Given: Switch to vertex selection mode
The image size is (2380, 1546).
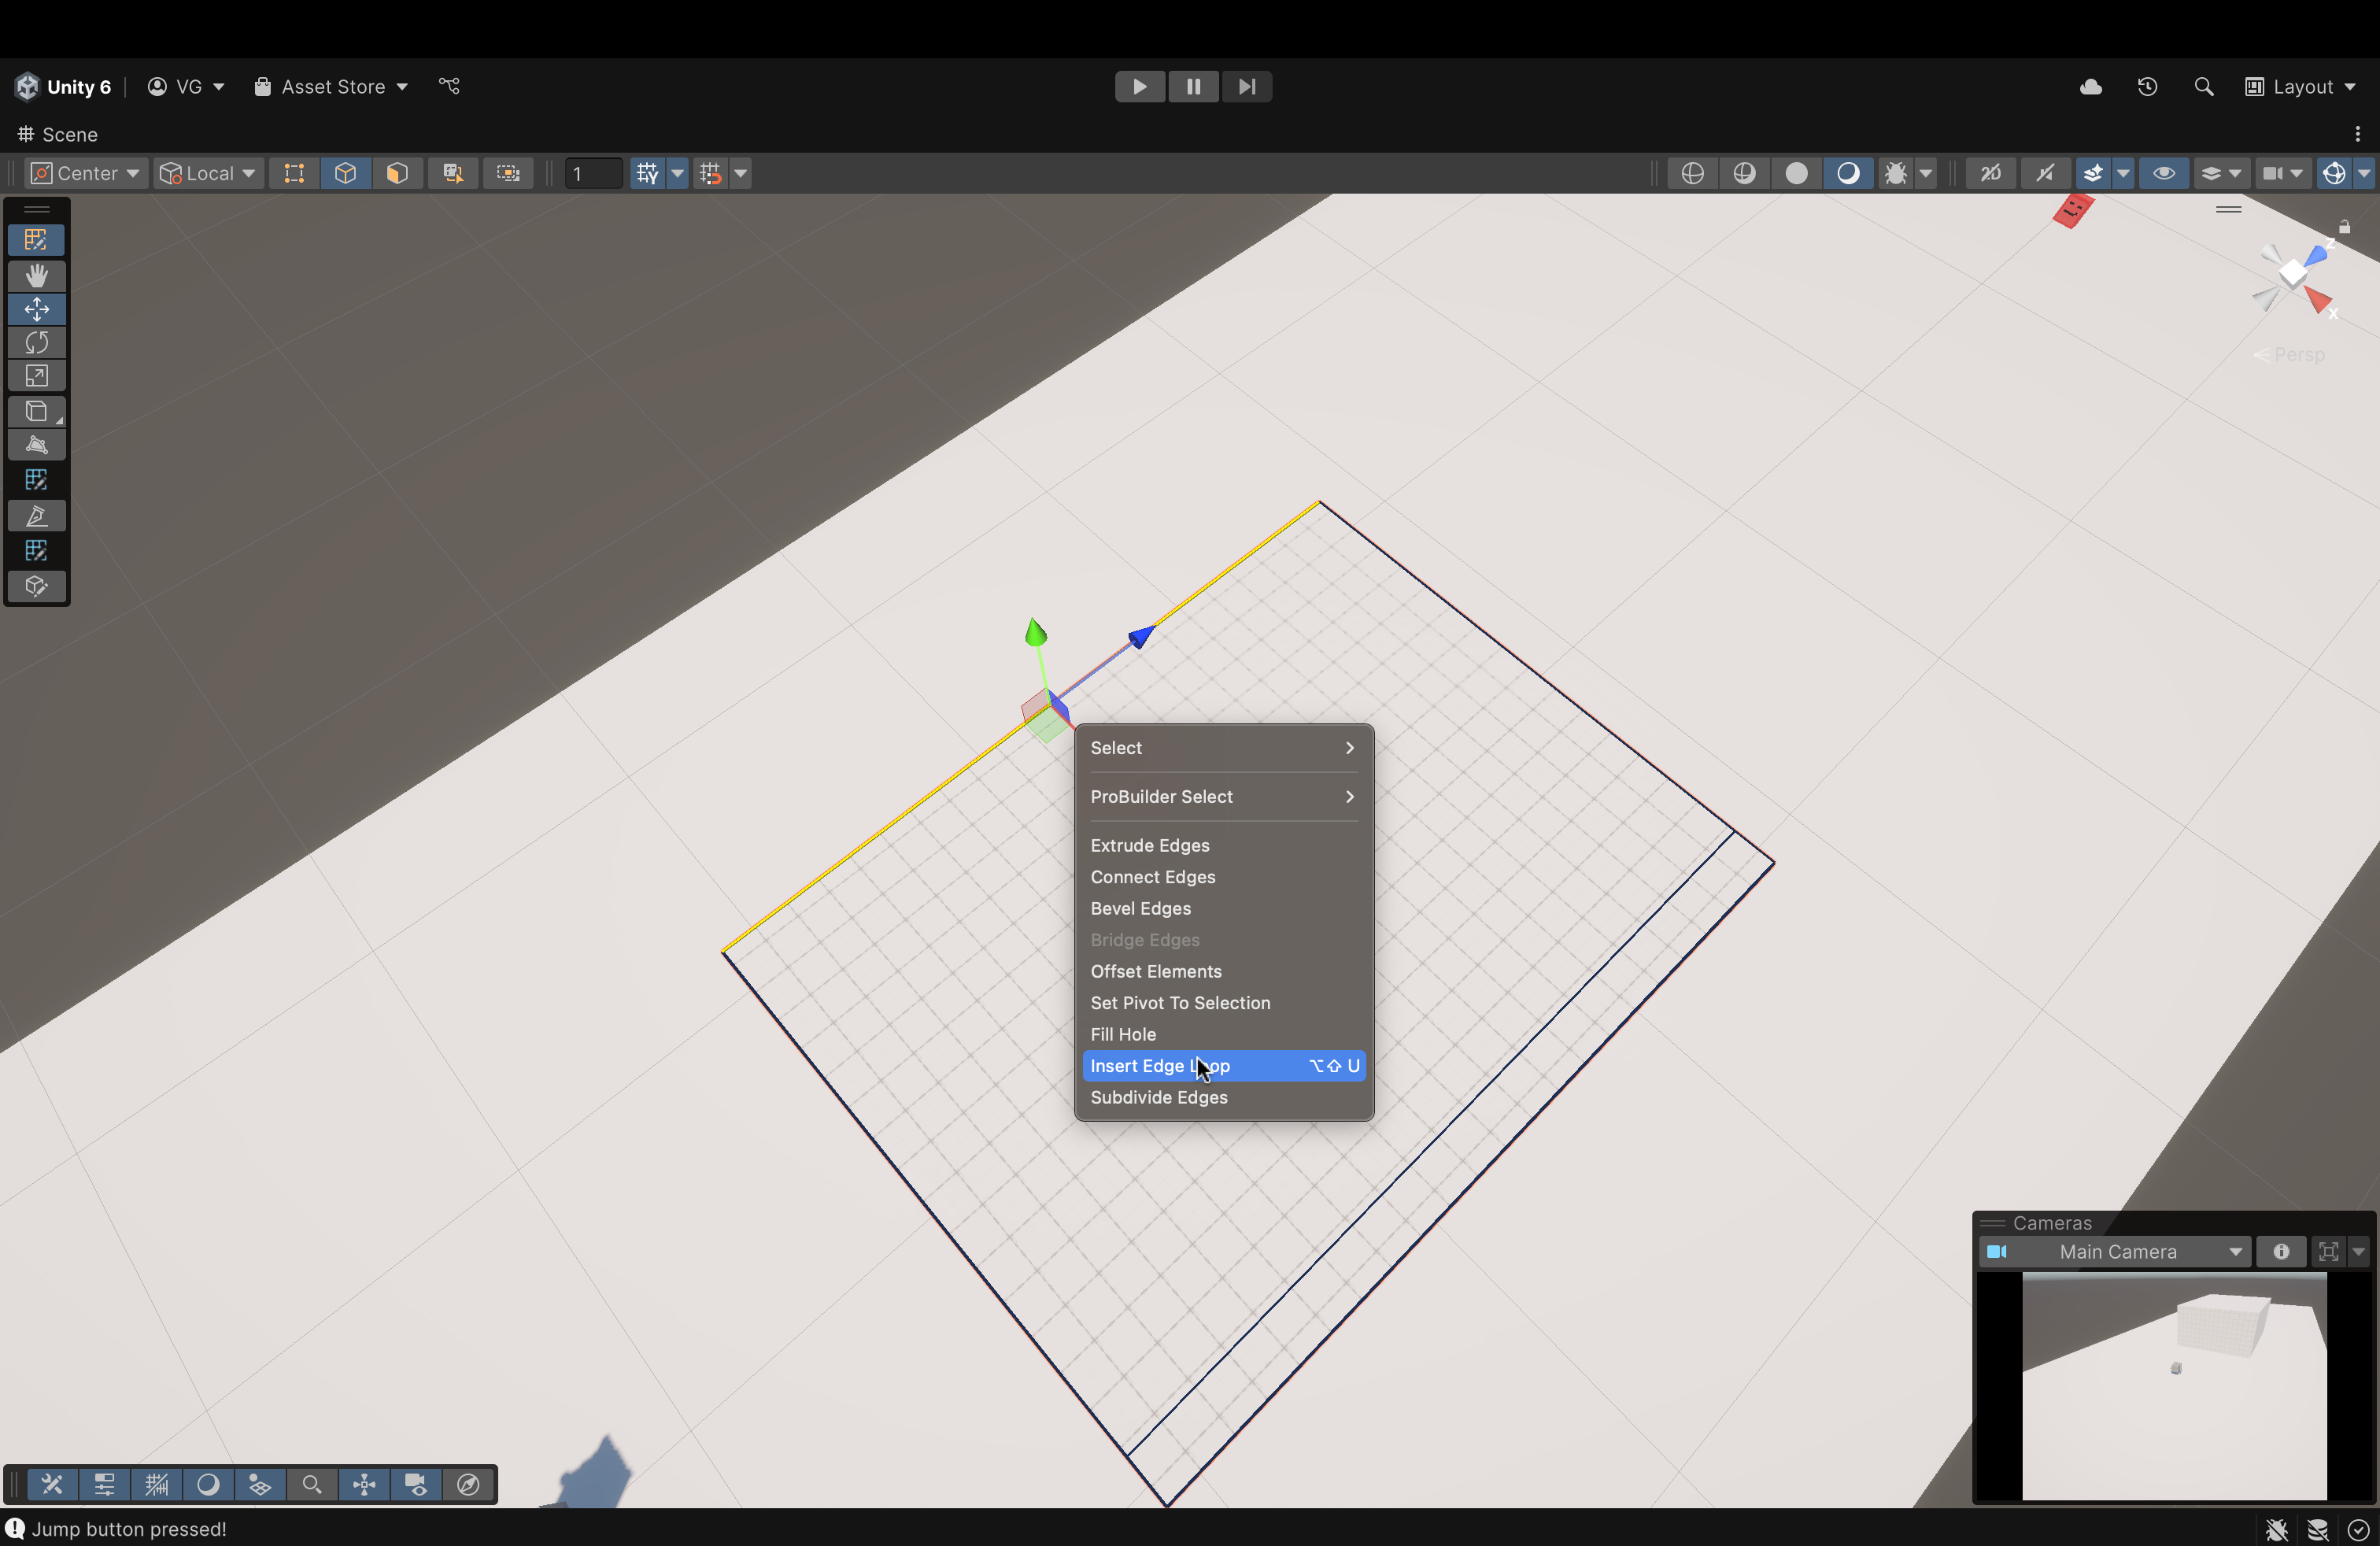Looking at the screenshot, I should coord(294,173).
